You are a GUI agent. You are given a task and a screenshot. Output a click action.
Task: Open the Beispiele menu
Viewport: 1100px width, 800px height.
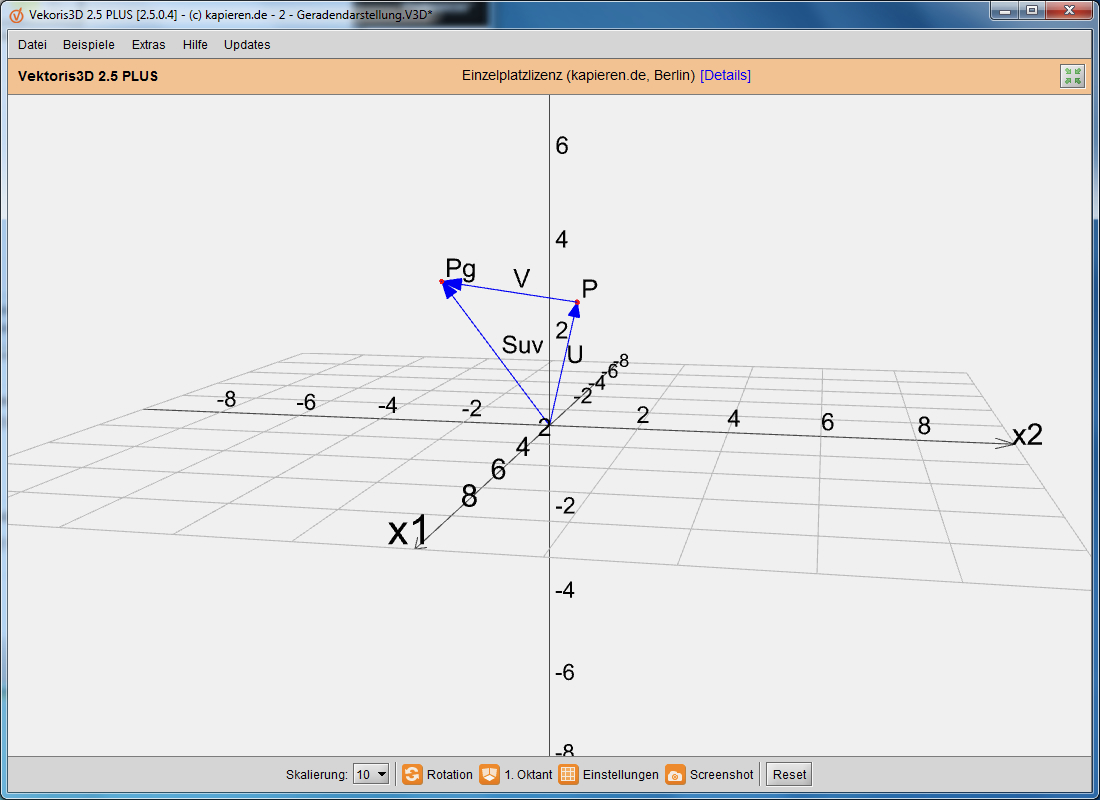(88, 44)
